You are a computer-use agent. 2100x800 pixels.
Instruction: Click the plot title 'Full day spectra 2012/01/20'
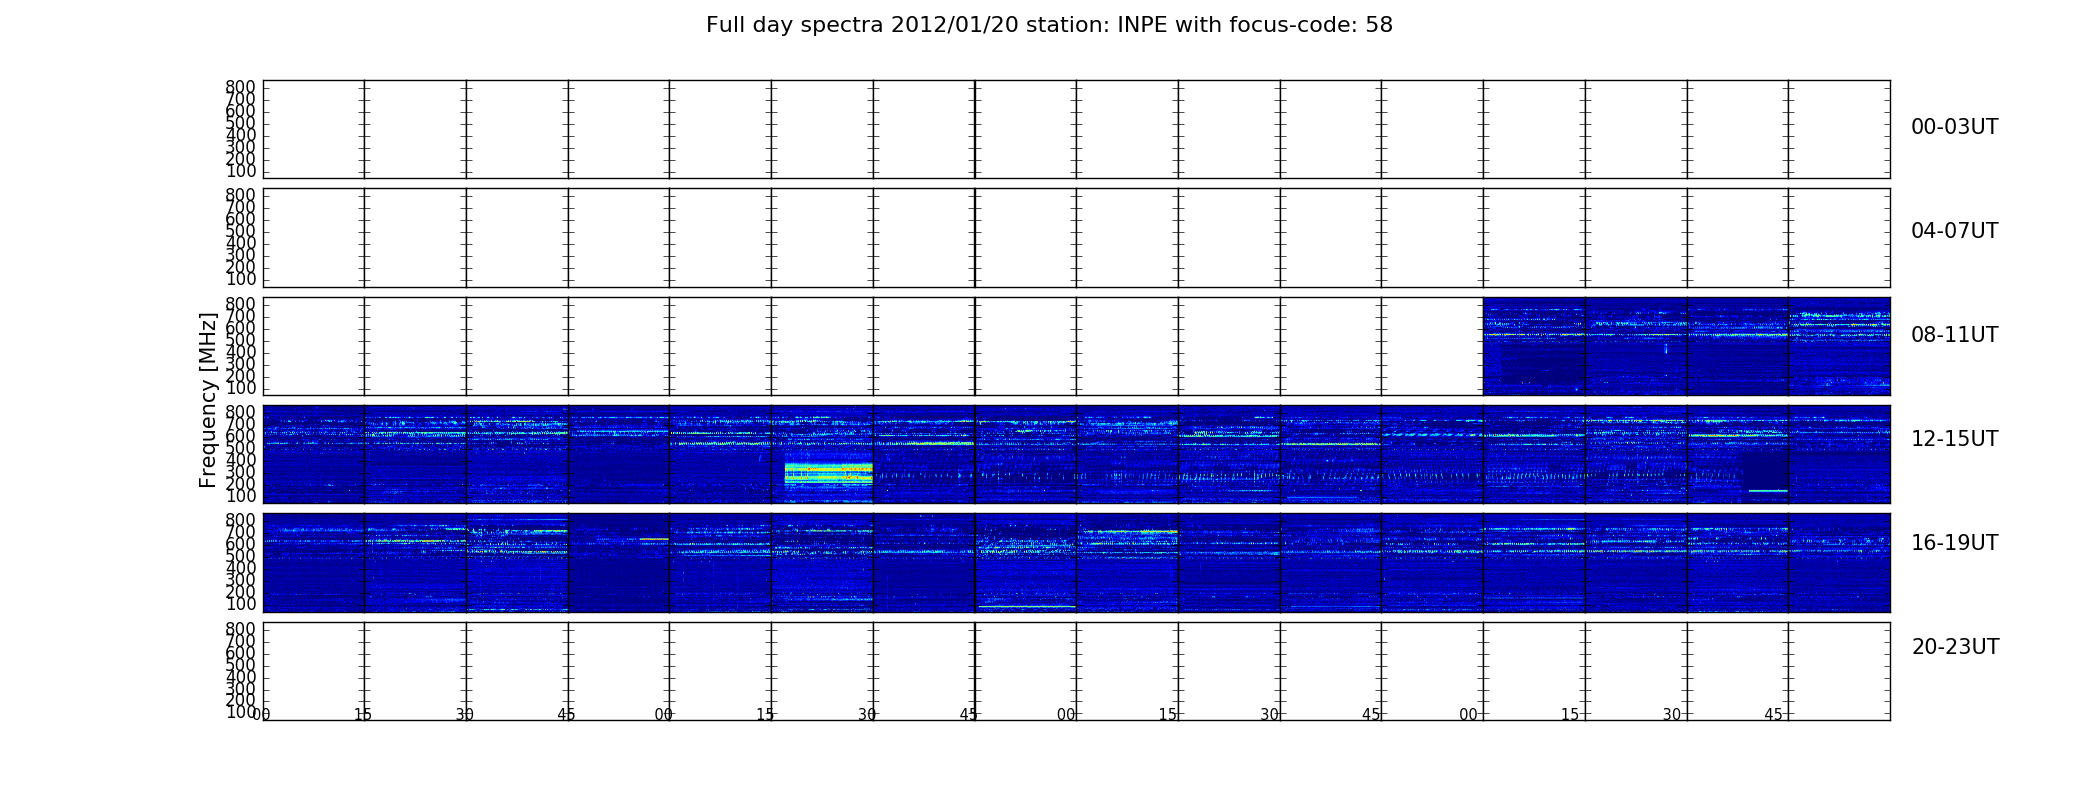[1049, 25]
